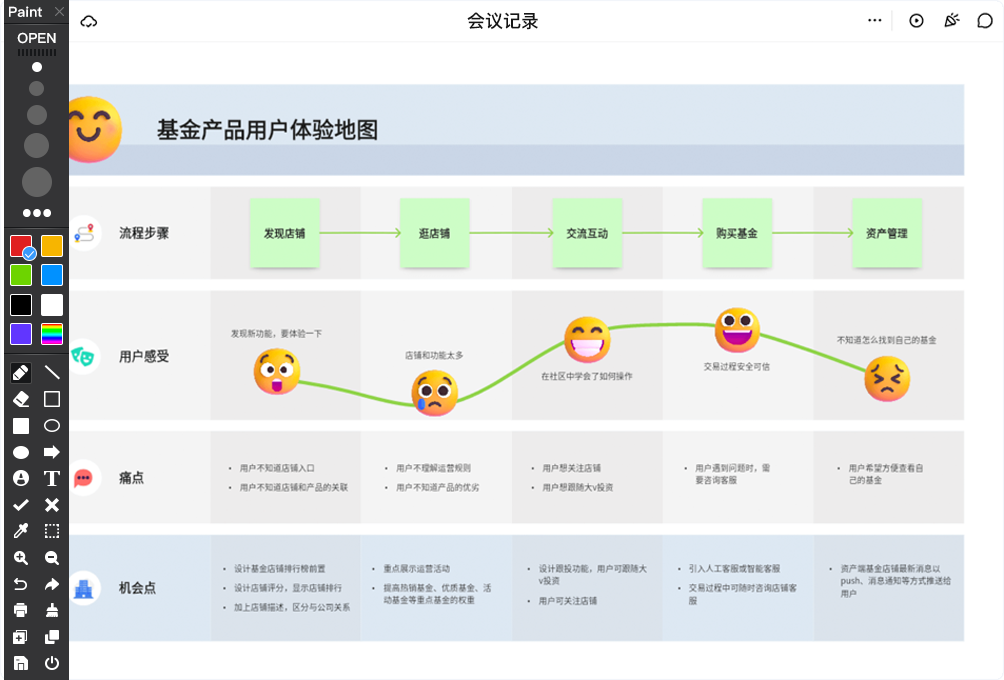The height and width of the screenshot is (680, 1004).
Task: Select the largest brush size circle
Action: pyautogui.click(x=37, y=181)
